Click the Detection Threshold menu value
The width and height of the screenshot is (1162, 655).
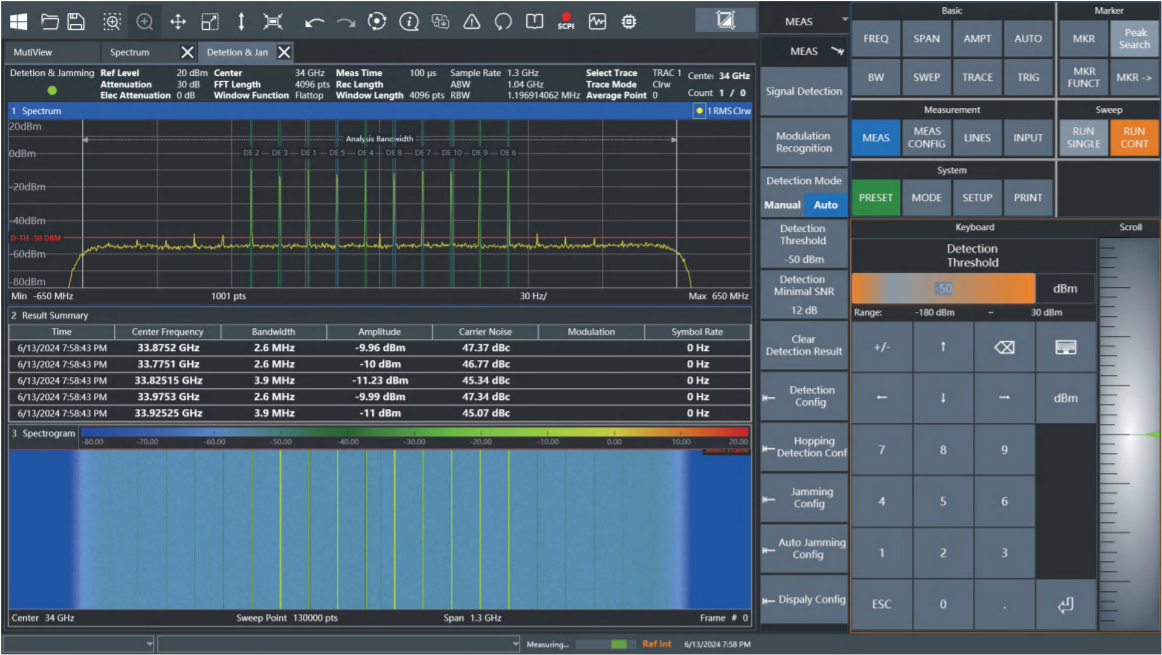tap(804, 244)
